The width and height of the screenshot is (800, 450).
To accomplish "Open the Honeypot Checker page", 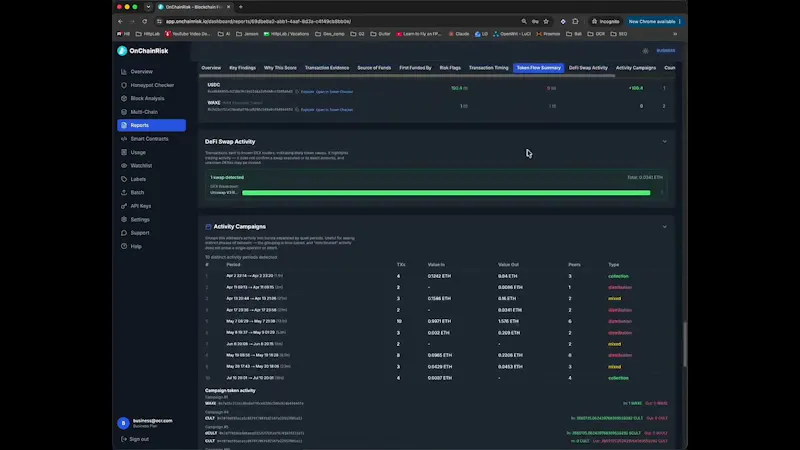I will [152, 85].
